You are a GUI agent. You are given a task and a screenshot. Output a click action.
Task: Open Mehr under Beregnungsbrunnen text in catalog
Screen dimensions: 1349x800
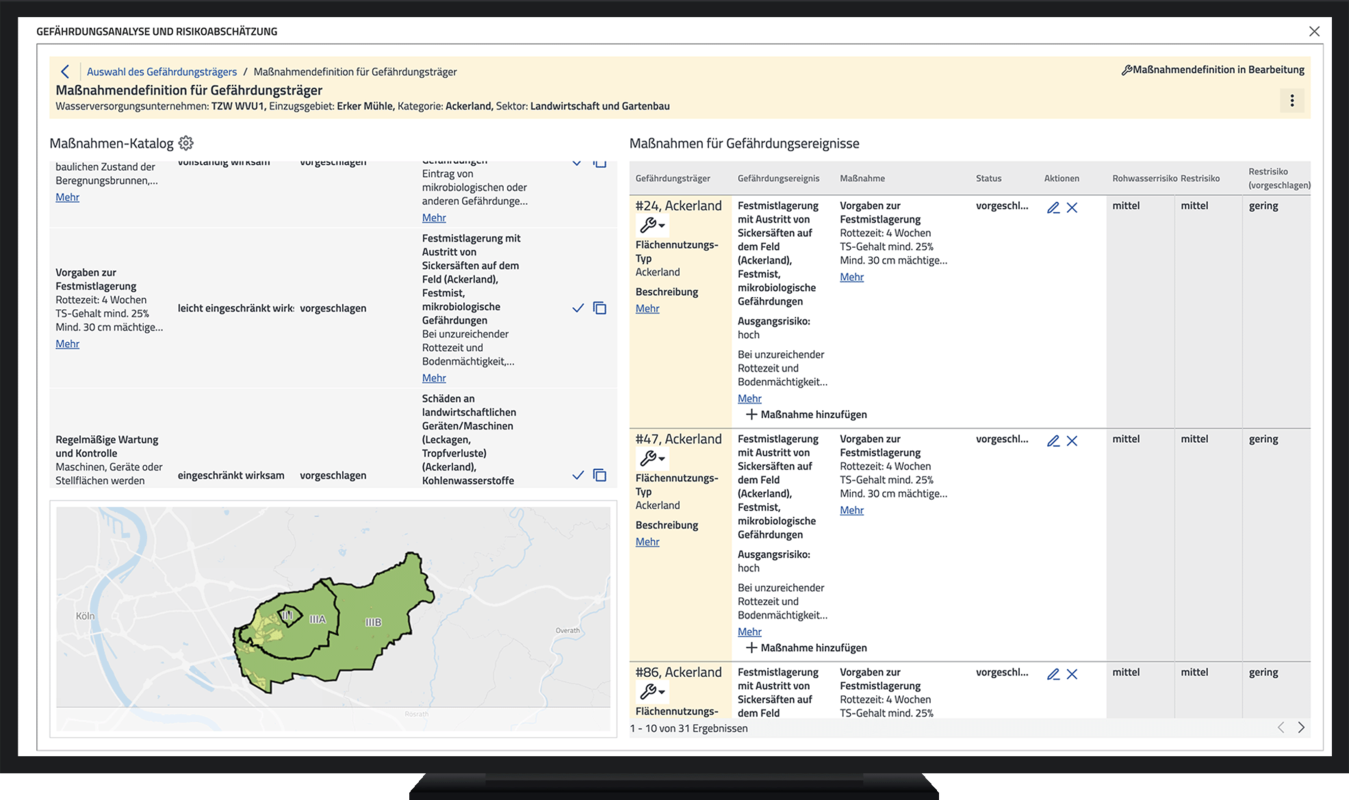pyautogui.click(x=67, y=197)
